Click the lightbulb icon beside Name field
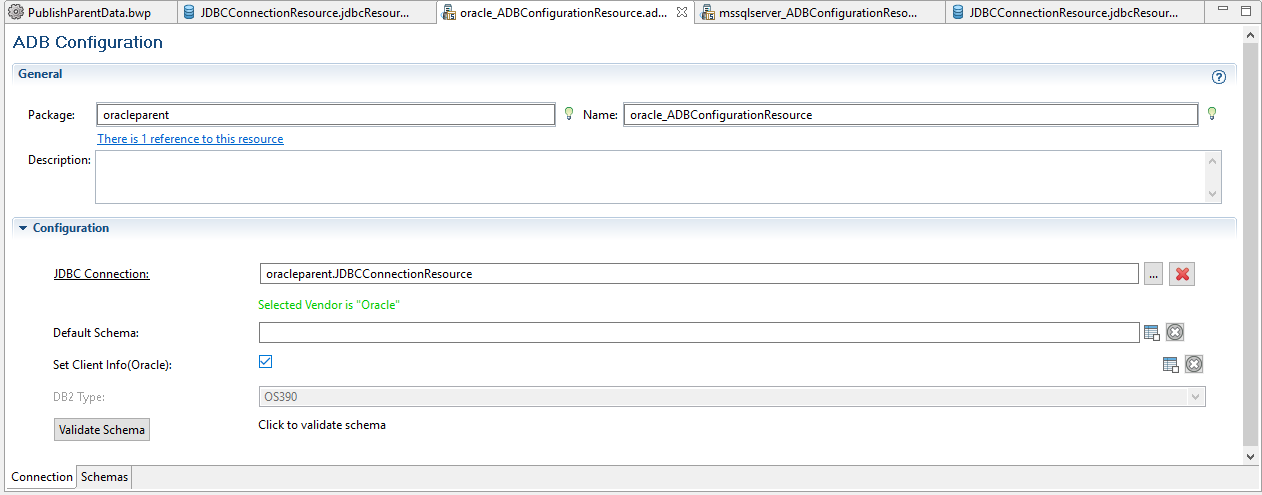This screenshot has width=1262, height=495. [1211, 114]
